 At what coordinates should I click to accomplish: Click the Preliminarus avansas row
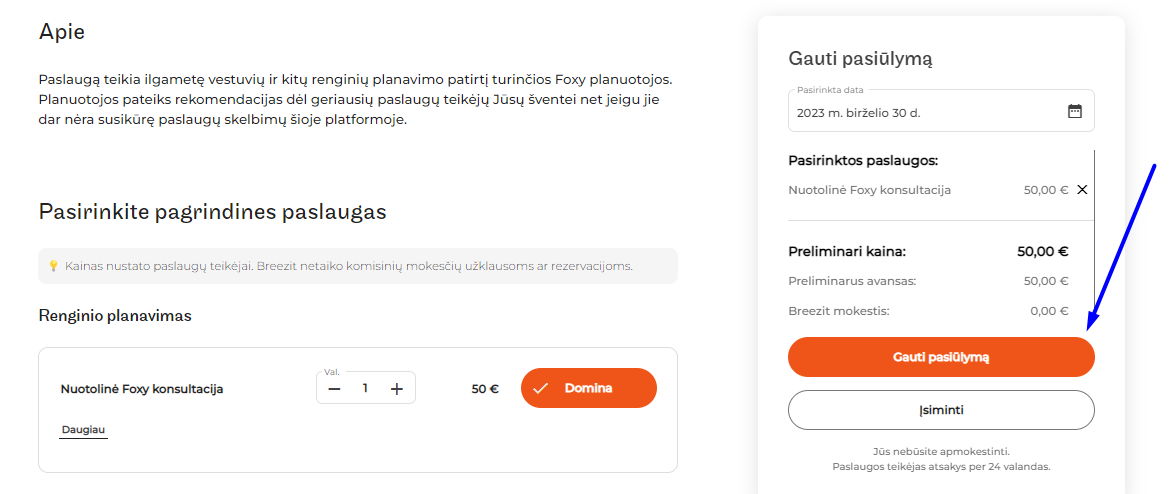point(928,281)
